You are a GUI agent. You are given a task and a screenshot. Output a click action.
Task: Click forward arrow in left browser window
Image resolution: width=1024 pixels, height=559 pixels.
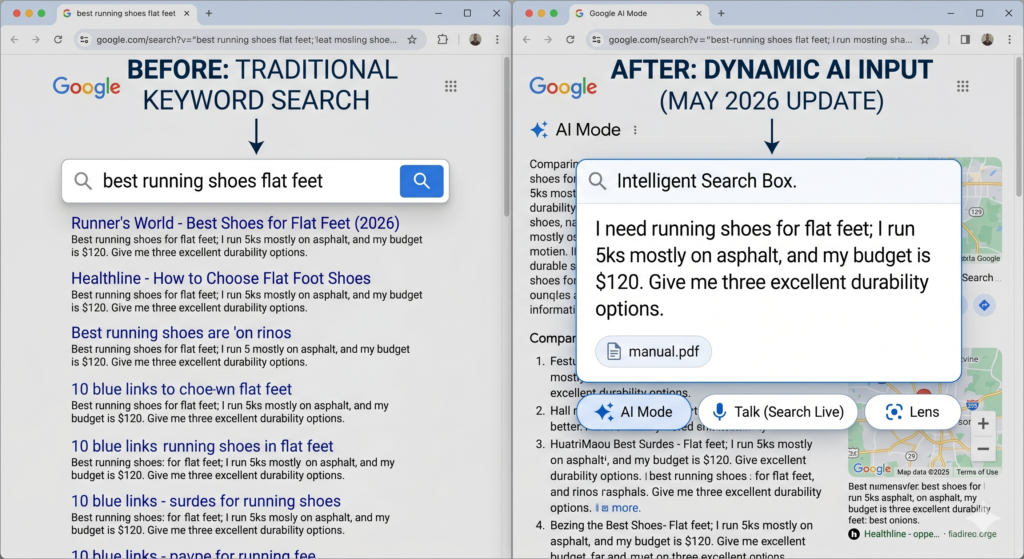tap(36, 40)
